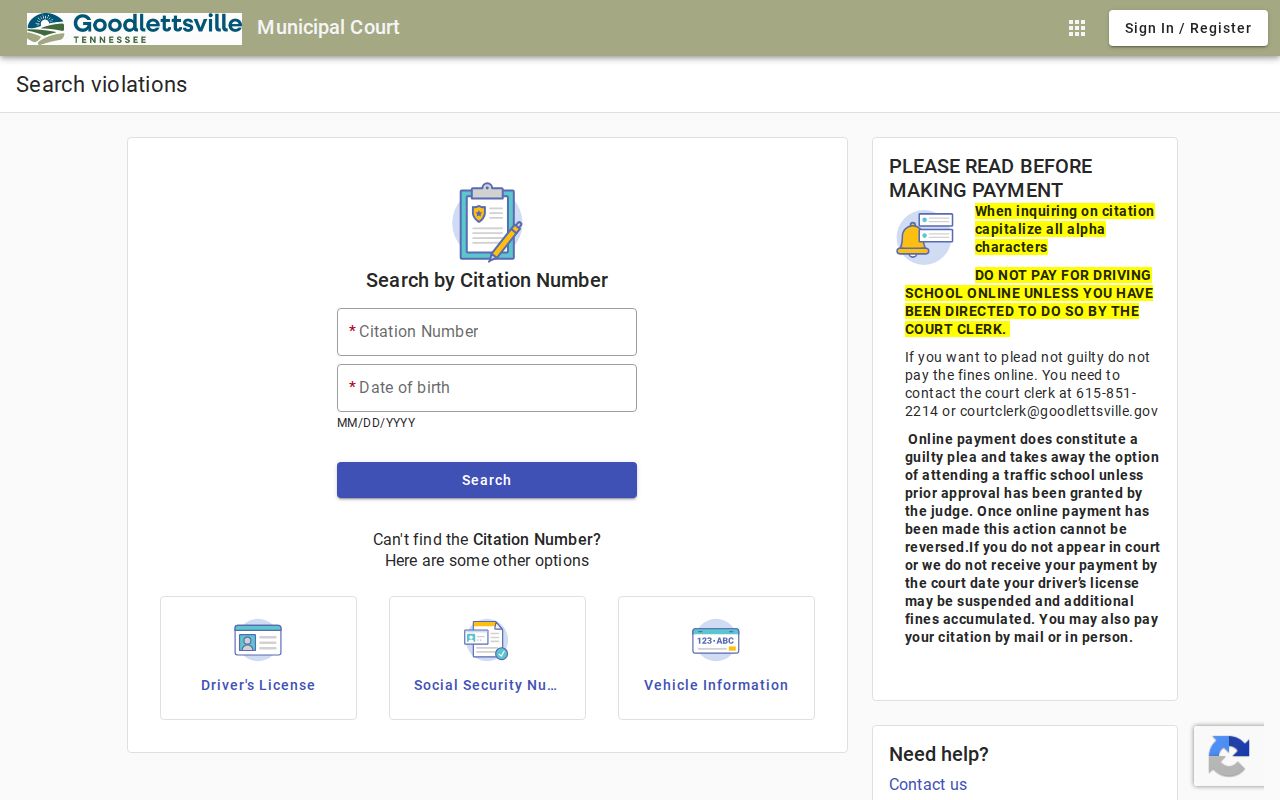The image size is (1280, 800).
Task: Open the Social Security Number search option
Action: tap(487, 658)
